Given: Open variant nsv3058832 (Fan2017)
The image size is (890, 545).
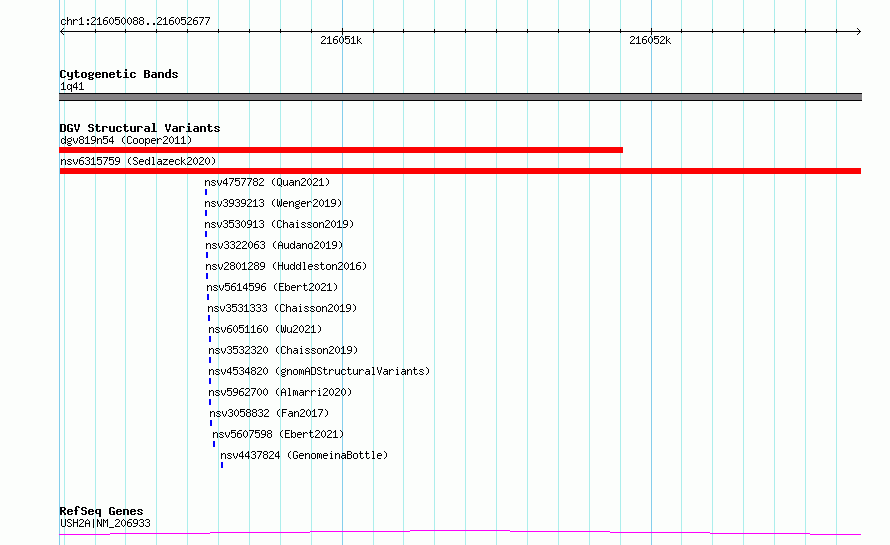Looking at the screenshot, I should (269, 413).
